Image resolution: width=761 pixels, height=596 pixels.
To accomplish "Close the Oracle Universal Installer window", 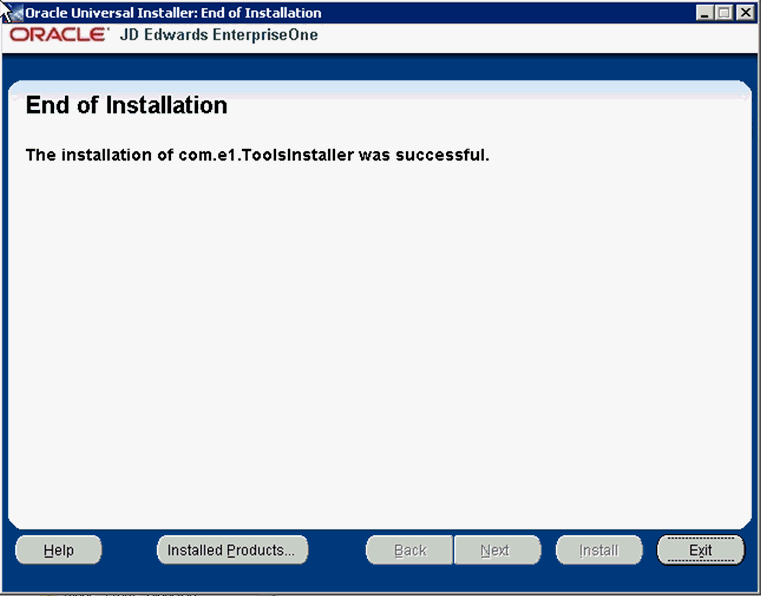I will [745, 13].
